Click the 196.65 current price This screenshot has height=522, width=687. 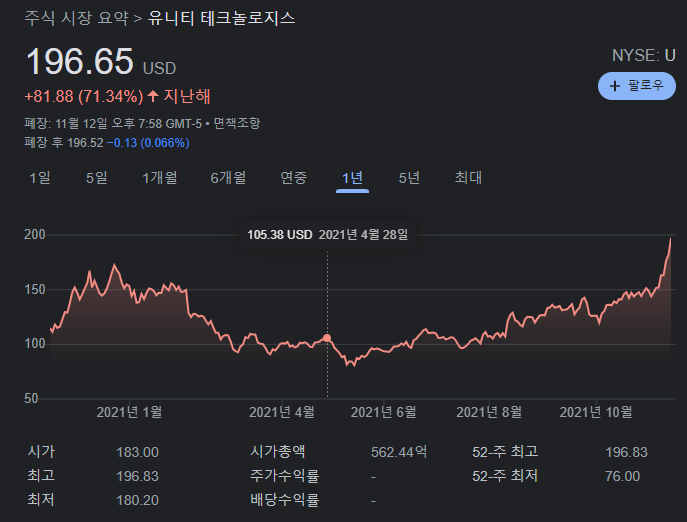point(80,61)
